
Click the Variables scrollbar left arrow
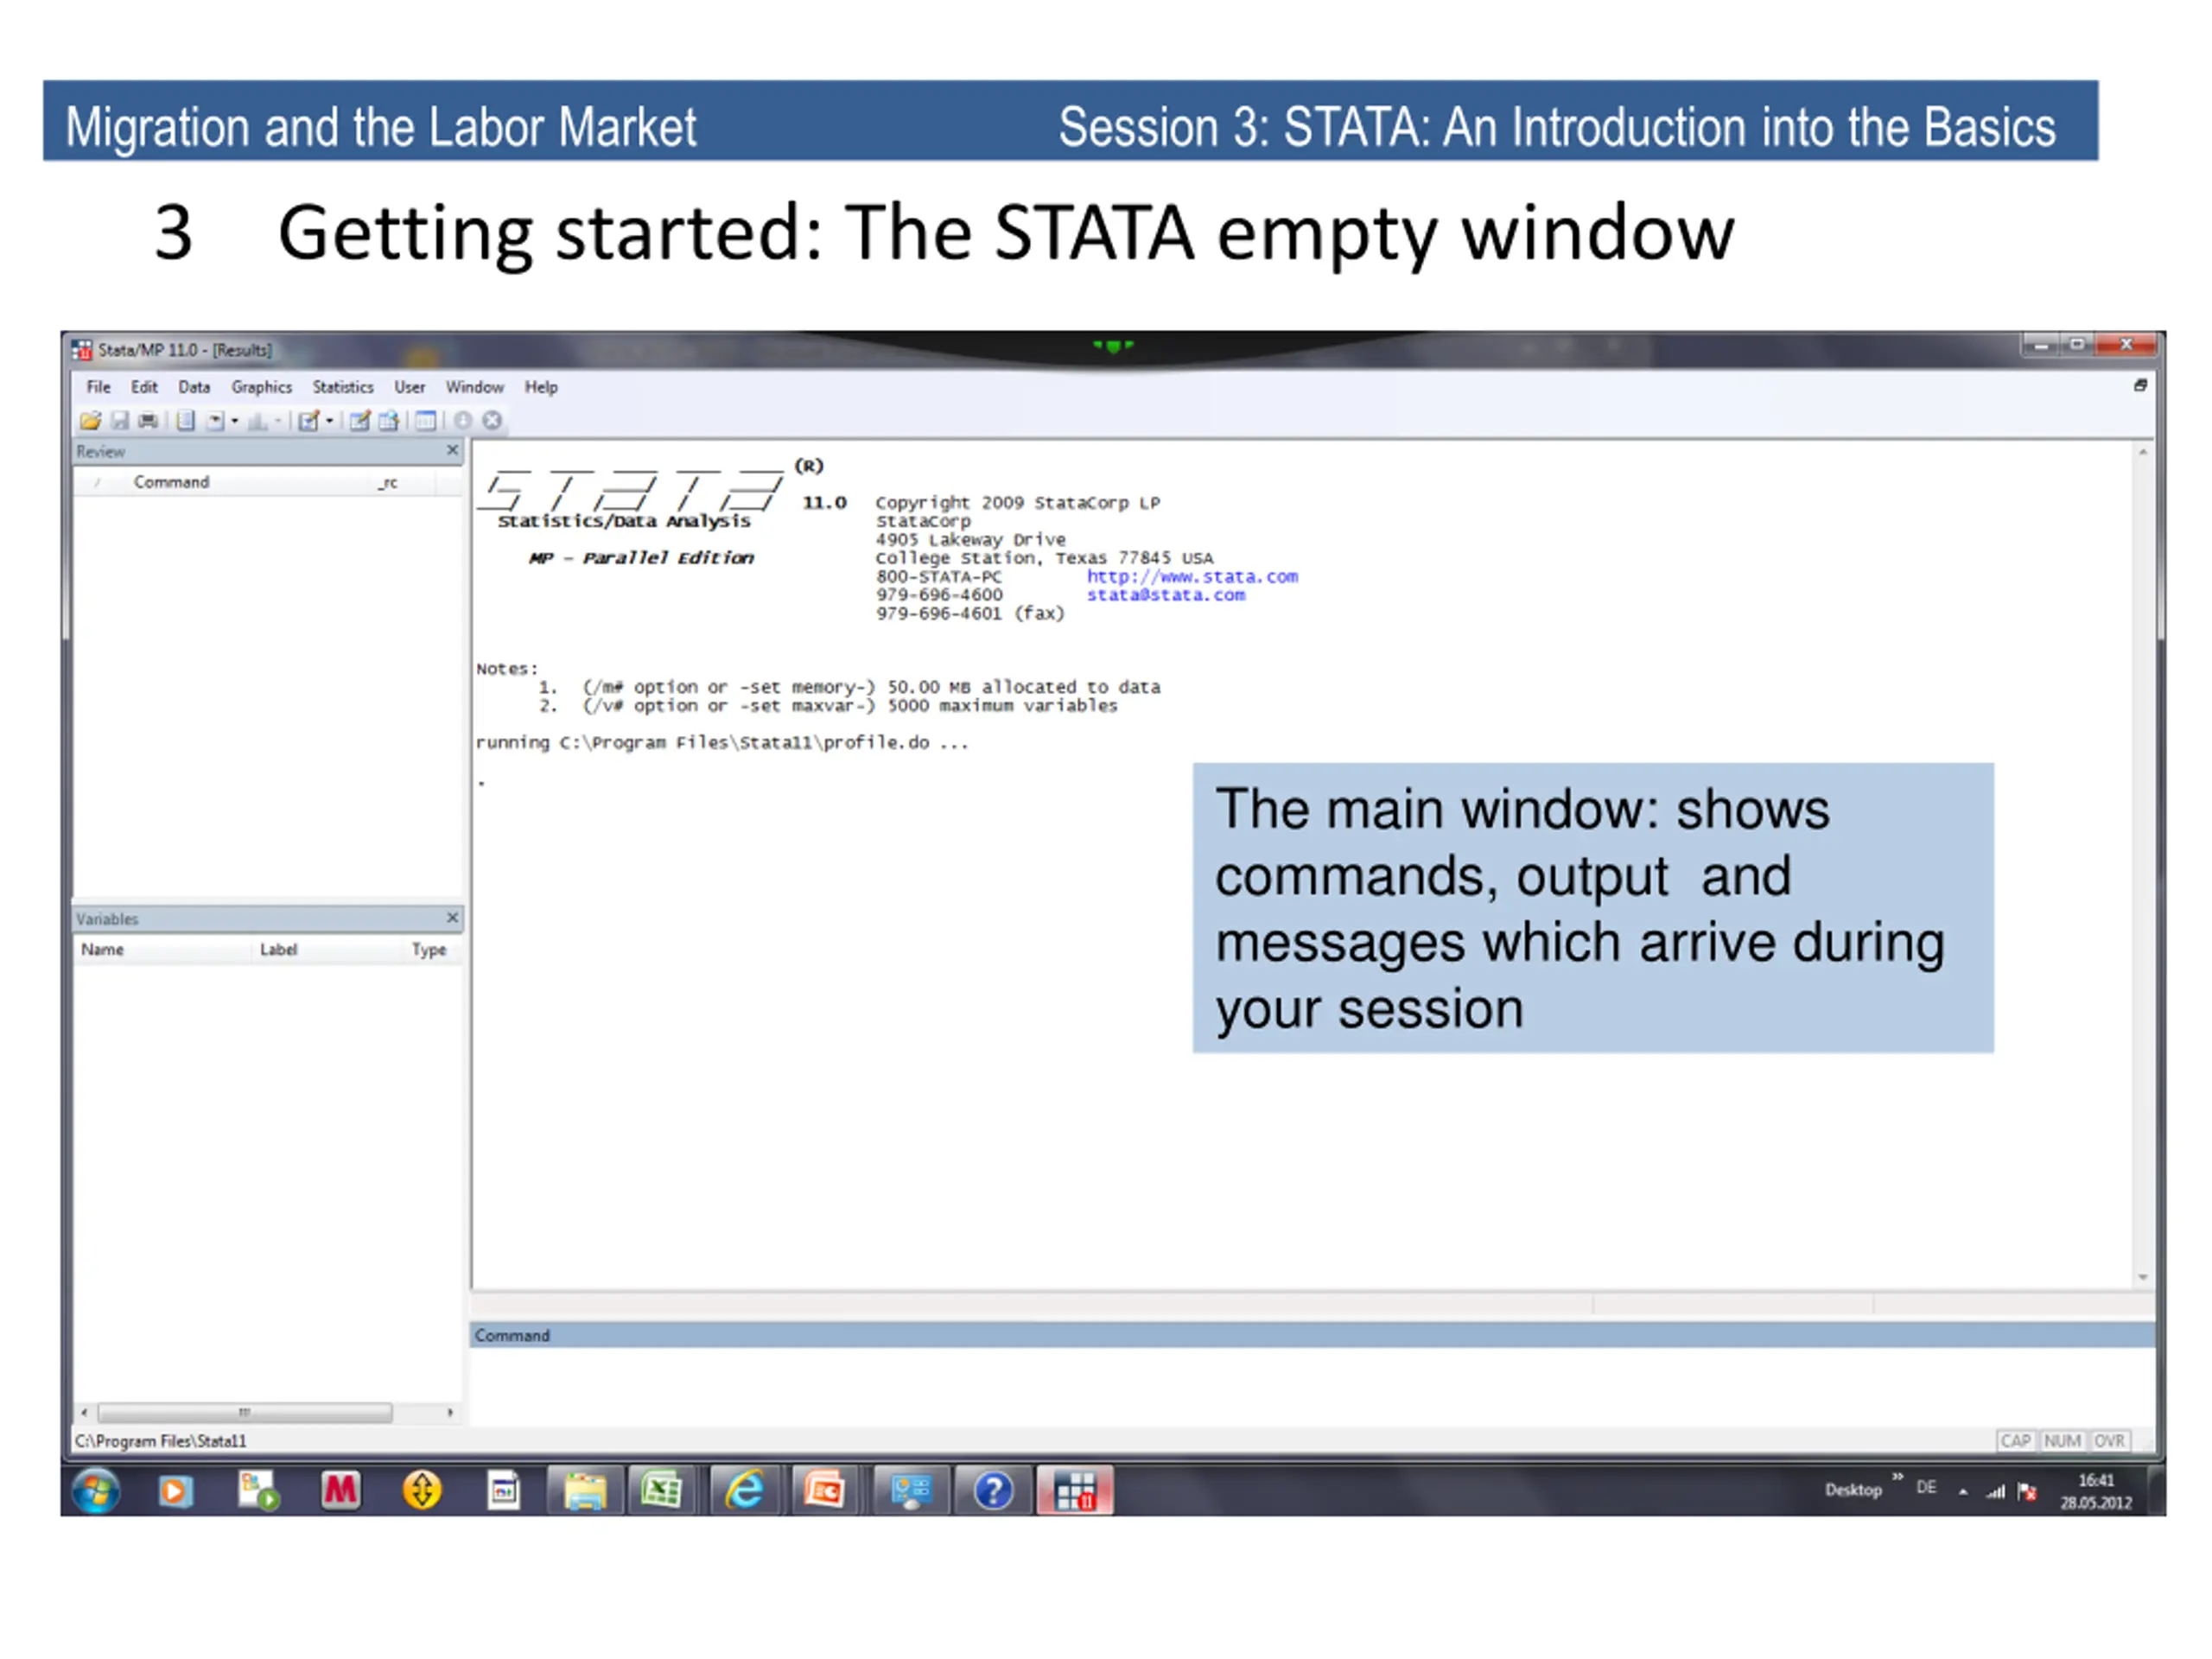[84, 1413]
